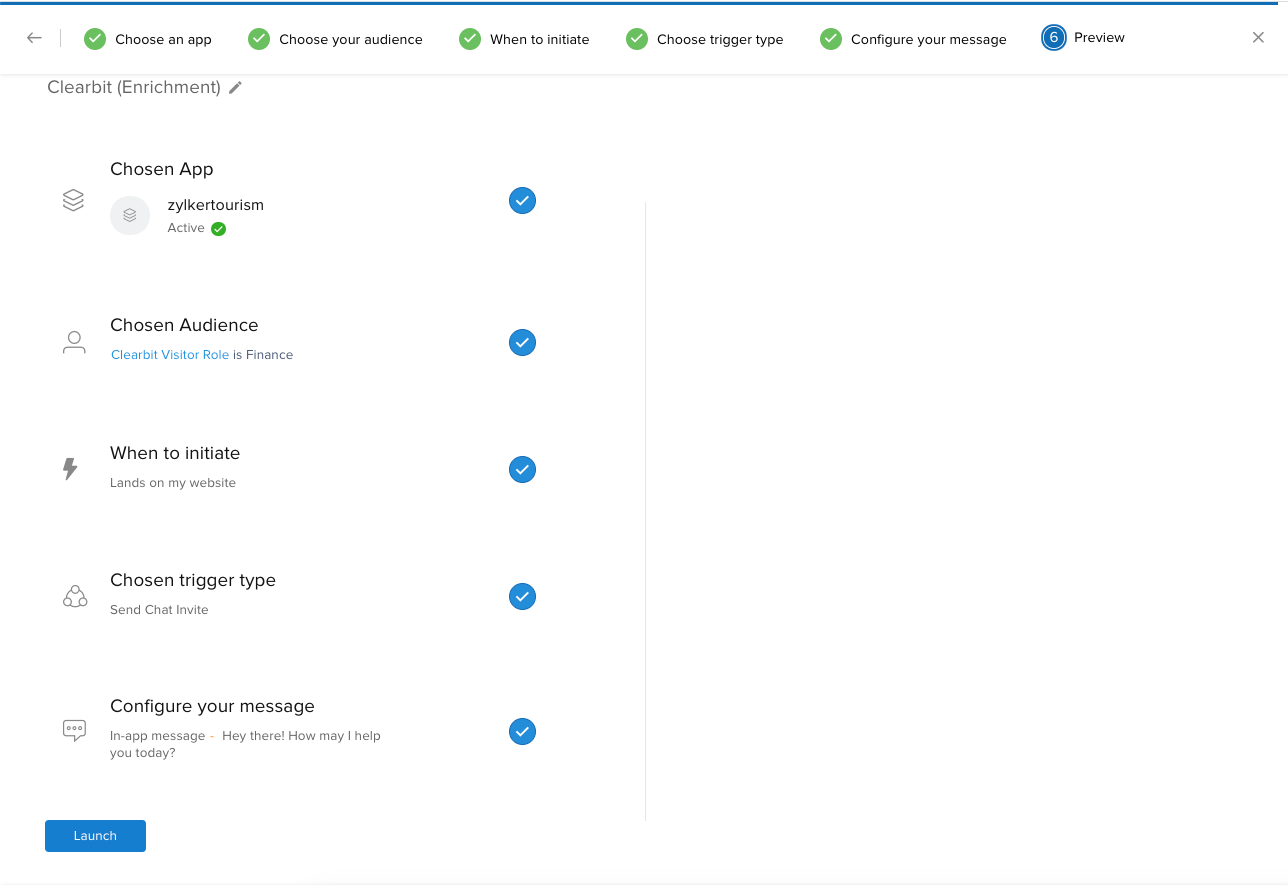
Task: Click the 'is Finance' condition text
Action: pyautogui.click(x=263, y=355)
